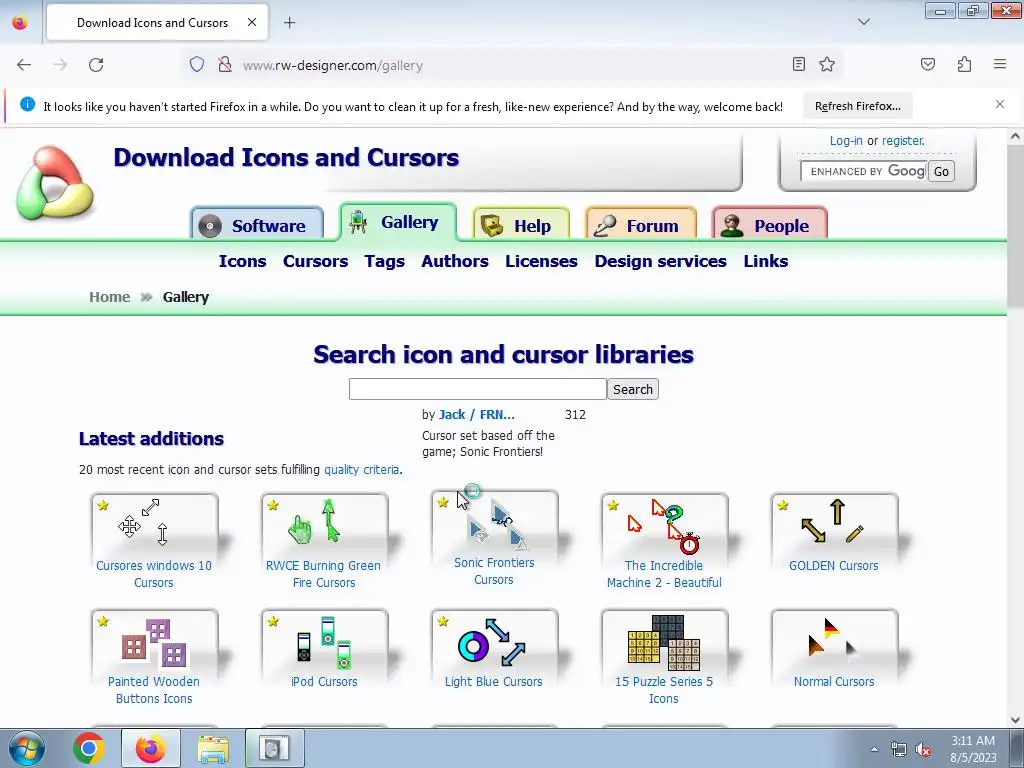Open Windows Explorer from taskbar
Image resolution: width=1024 pixels, height=768 pixels.
213,748
